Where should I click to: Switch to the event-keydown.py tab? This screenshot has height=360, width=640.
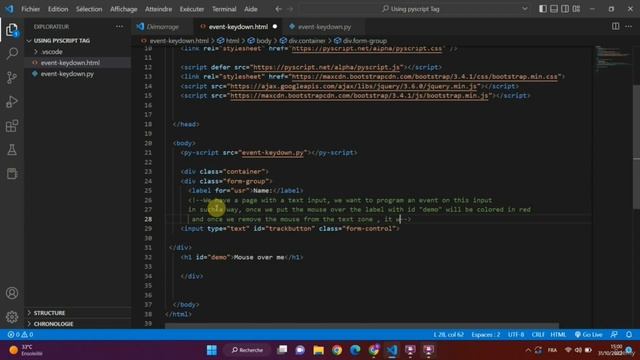324,27
